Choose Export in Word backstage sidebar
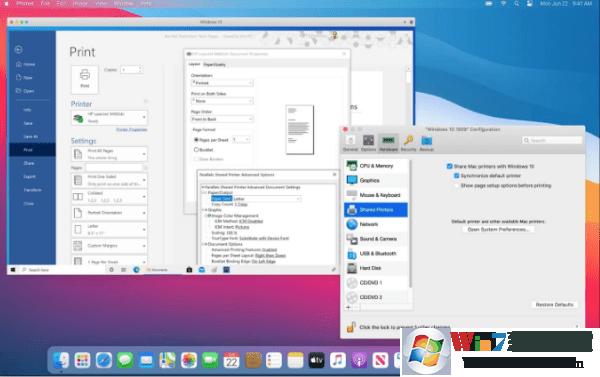 point(29,176)
